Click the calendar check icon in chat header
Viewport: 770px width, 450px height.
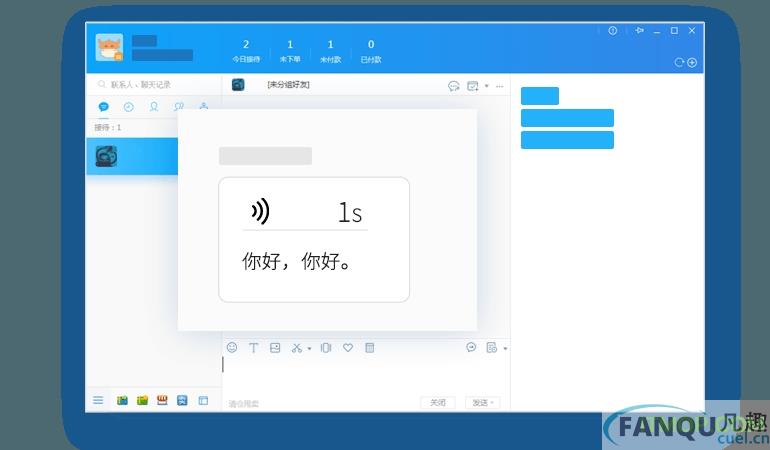pyautogui.click(x=472, y=86)
